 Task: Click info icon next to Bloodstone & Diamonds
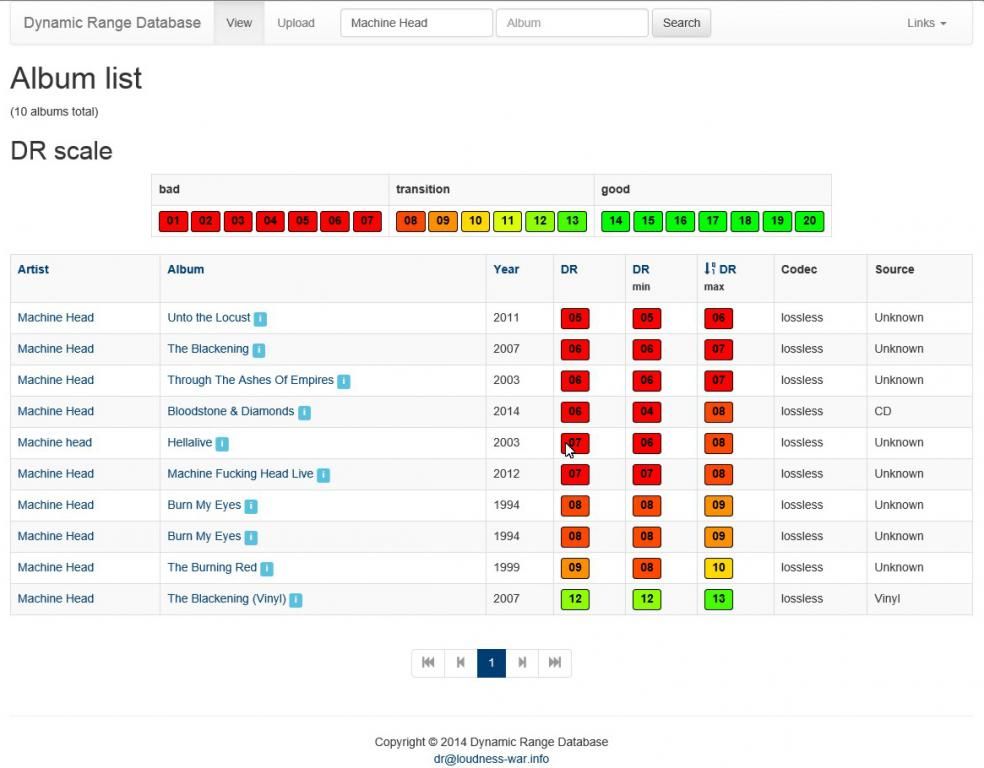coord(304,412)
